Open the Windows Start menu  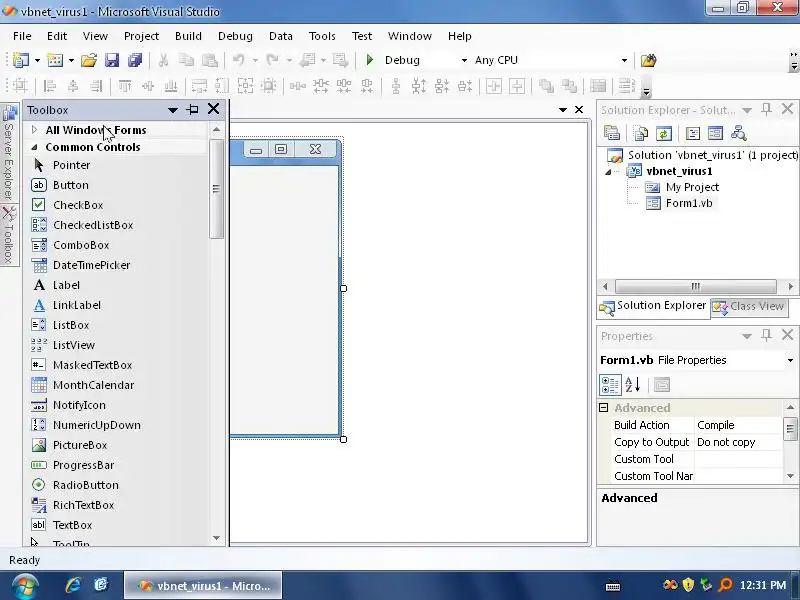click(x=26, y=586)
